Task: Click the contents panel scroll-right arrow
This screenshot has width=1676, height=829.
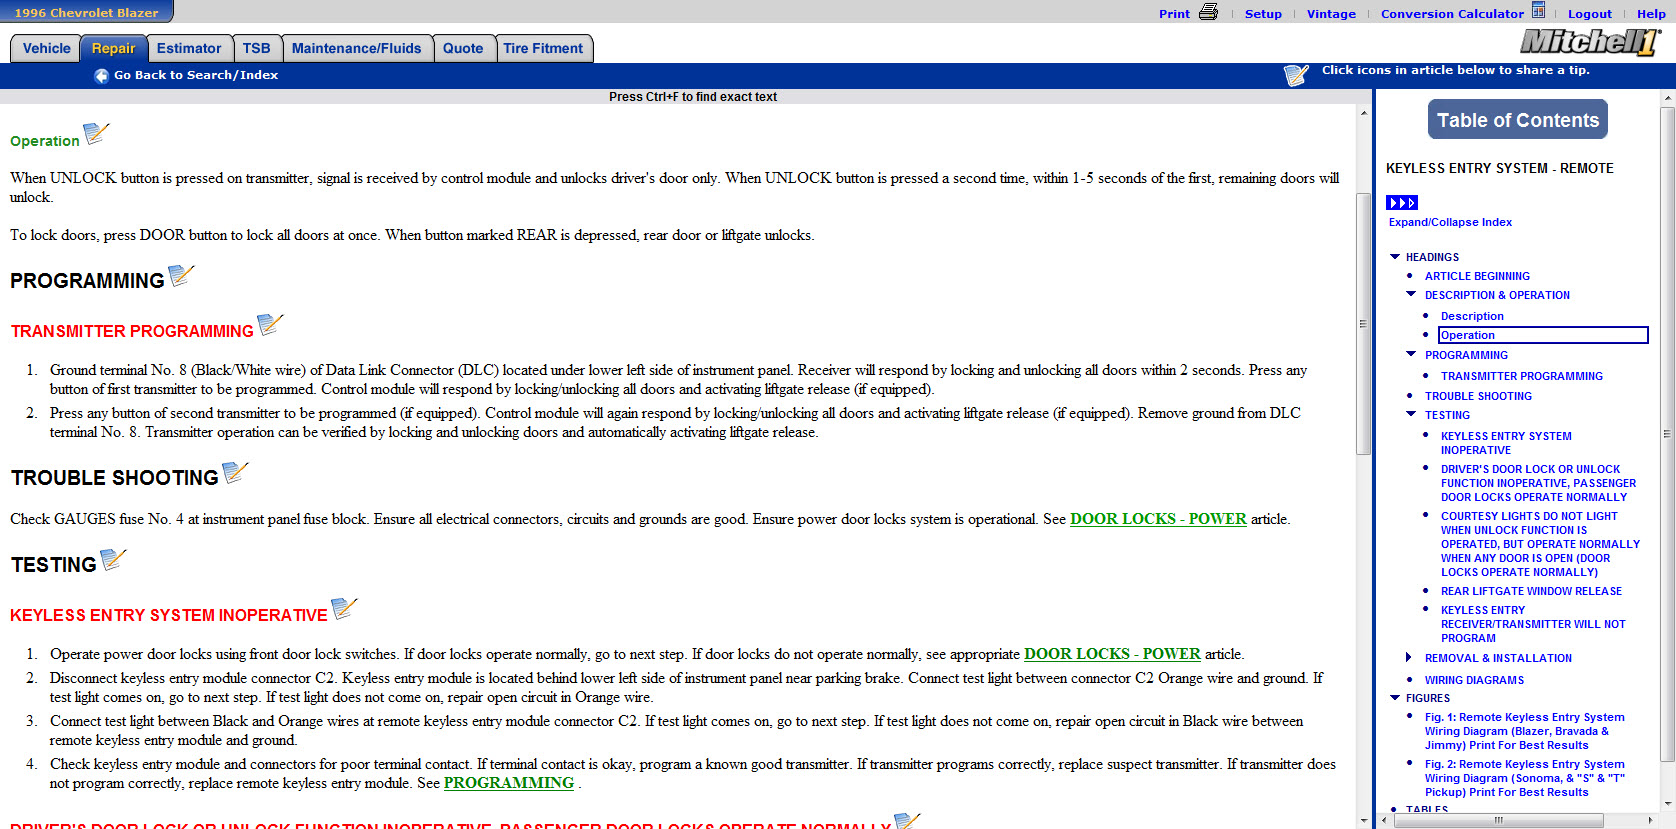Action: (x=1652, y=820)
